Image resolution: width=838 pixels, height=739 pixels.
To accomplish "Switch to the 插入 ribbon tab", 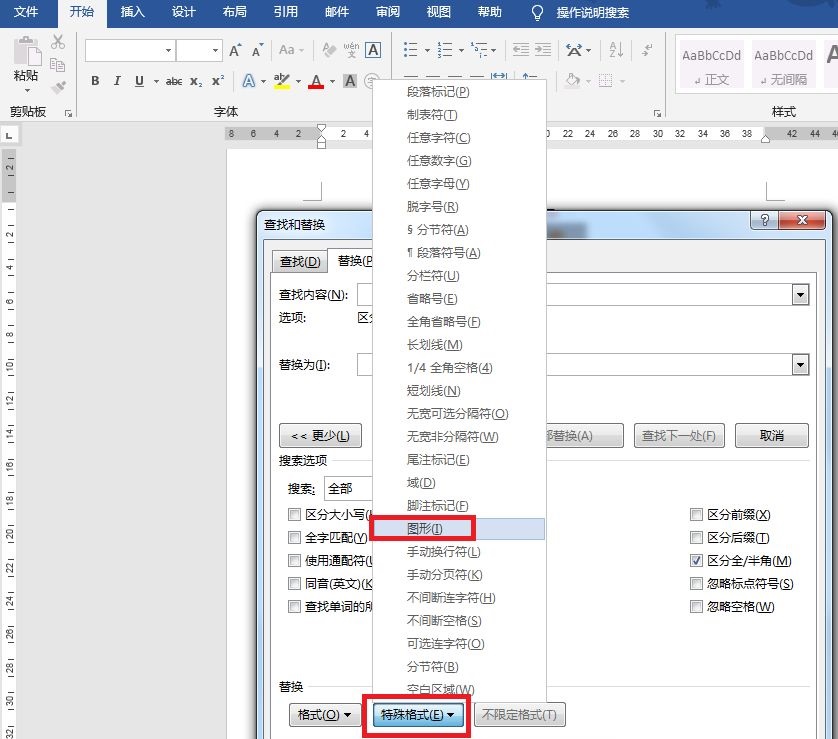I will [132, 12].
